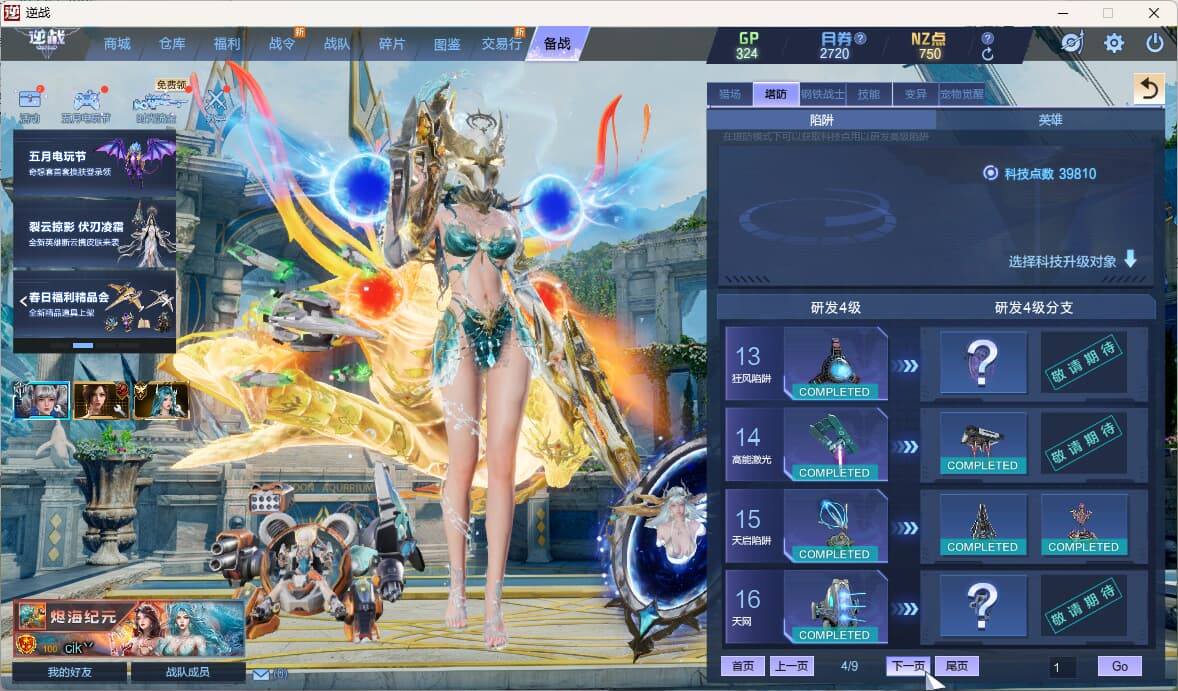Open the crossed swords icon

[216, 102]
